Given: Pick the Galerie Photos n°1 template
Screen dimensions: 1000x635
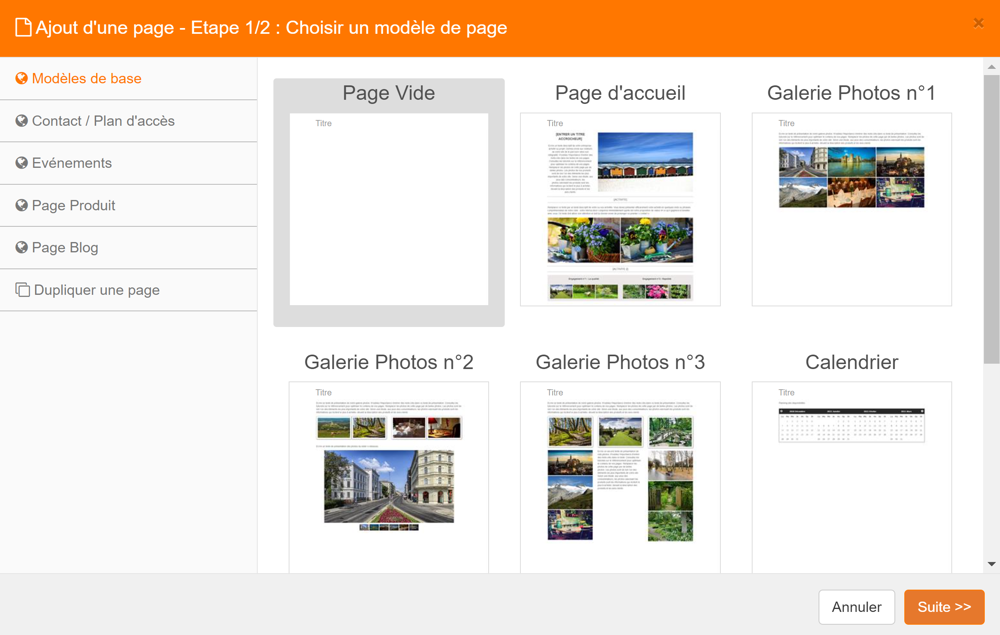Looking at the screenshot, I should point(851,208).
